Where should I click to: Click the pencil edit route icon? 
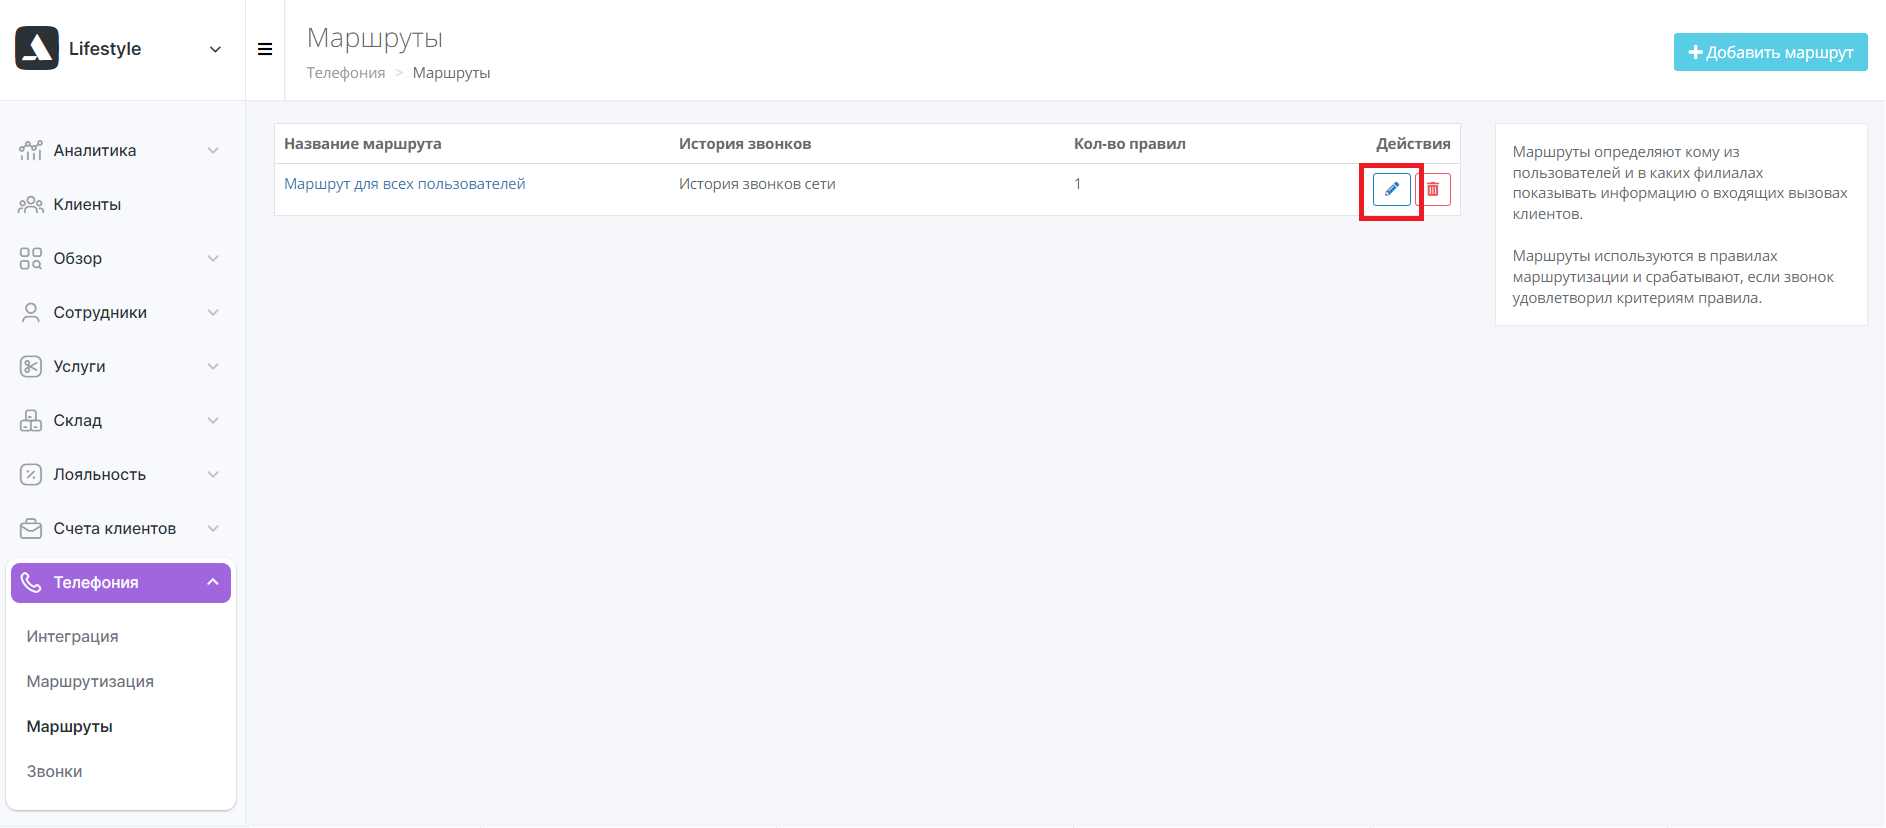(x=1391, y=189)
